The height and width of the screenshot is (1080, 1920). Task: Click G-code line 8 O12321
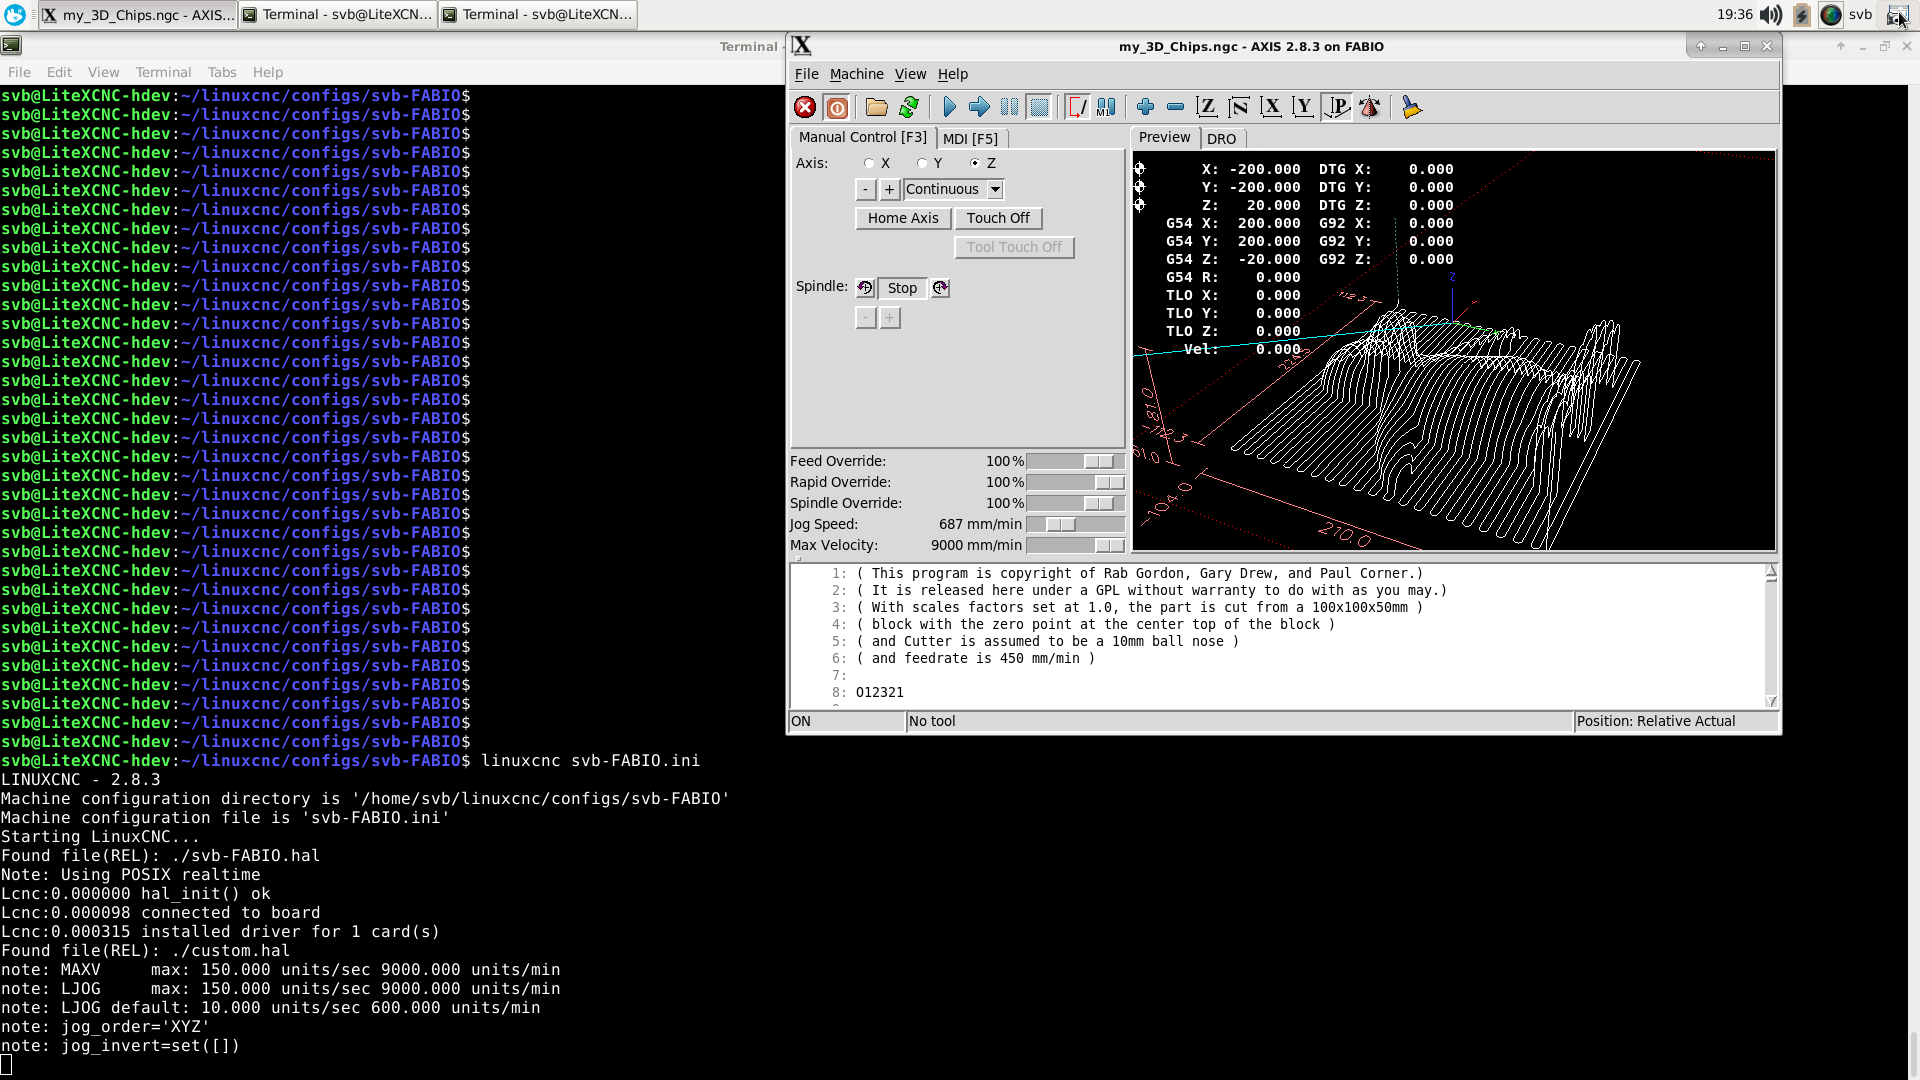click(x=879, y=692)
